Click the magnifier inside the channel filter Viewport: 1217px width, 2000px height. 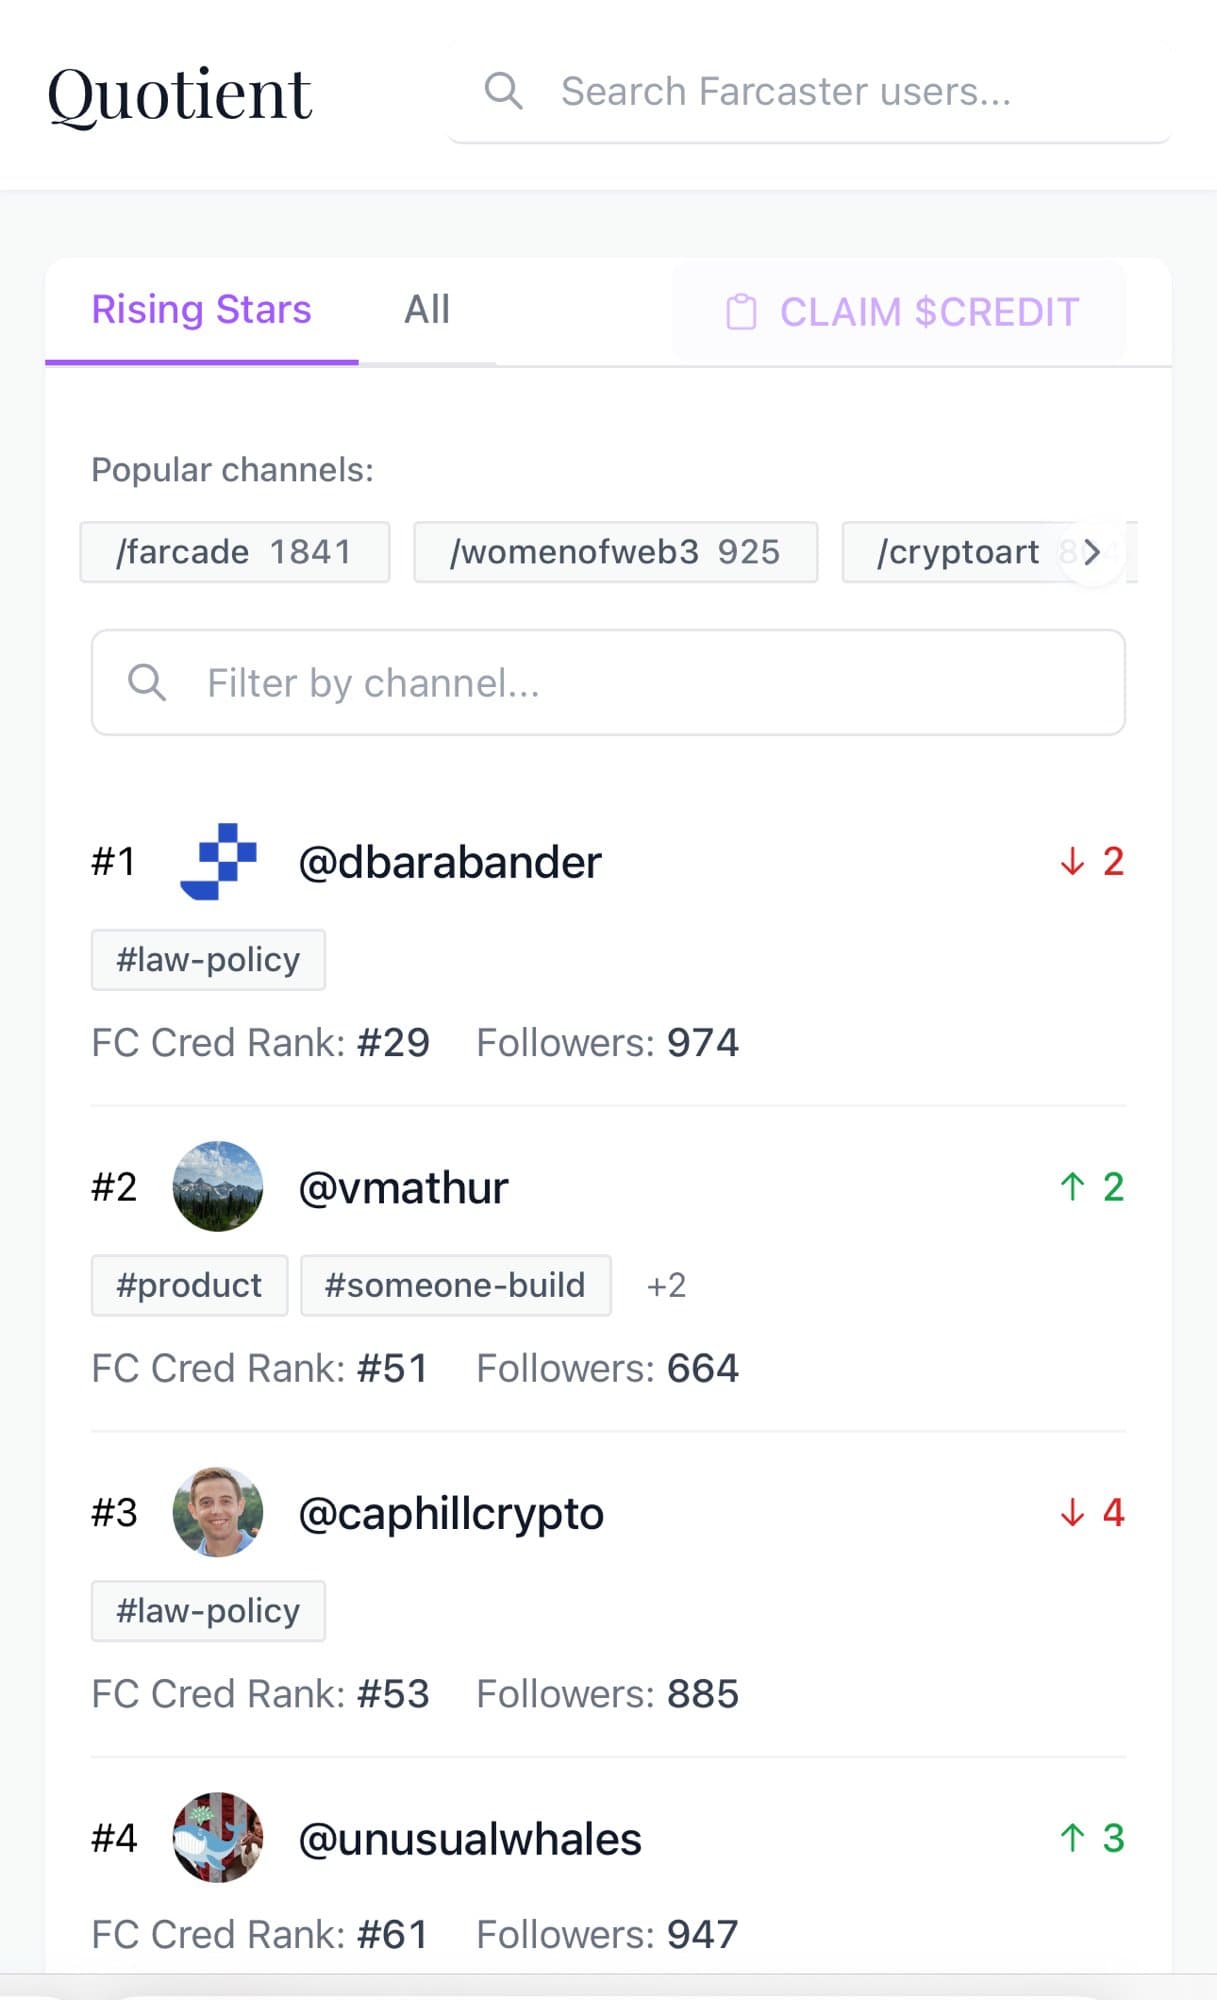148,682
